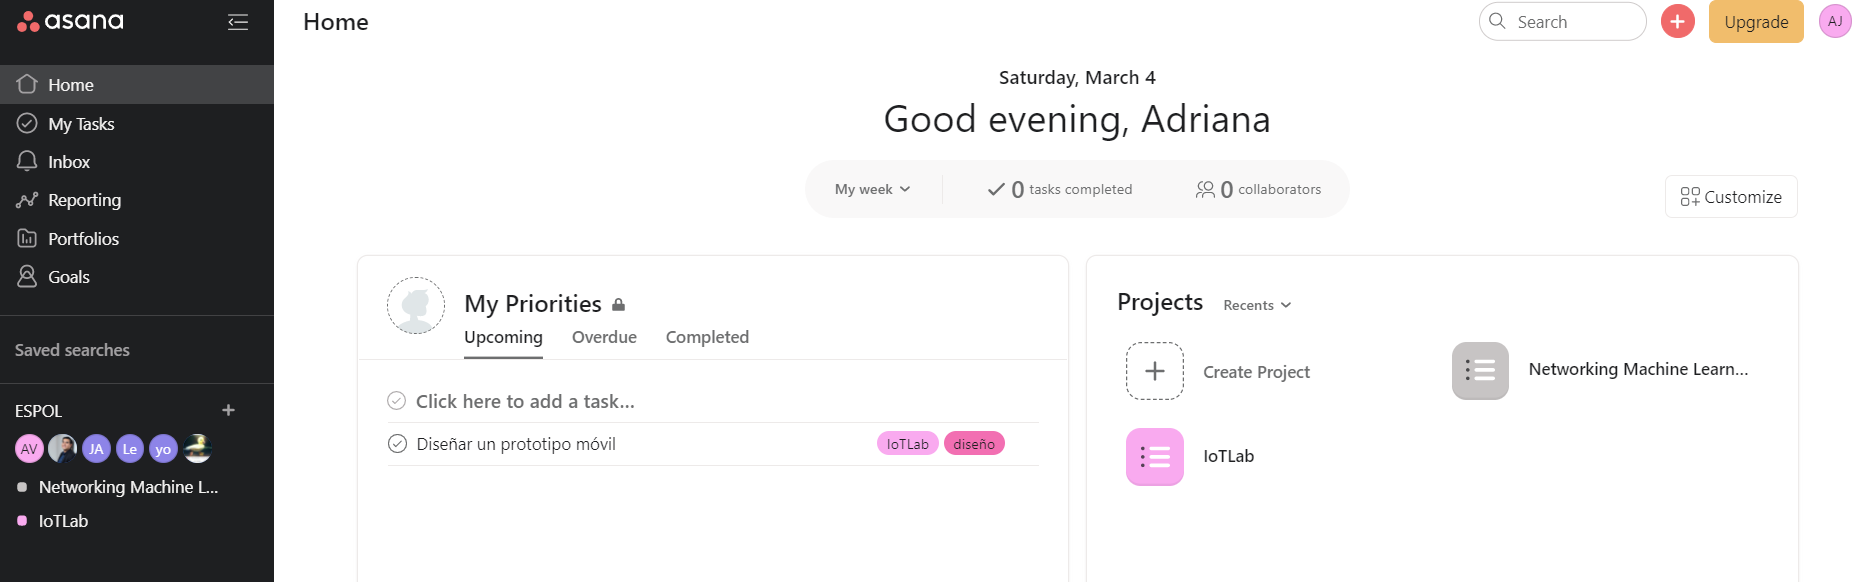This screenshot has height=582, width=1855.
Task: Add to ESPOL team with plus button
Action: point(229,410)
